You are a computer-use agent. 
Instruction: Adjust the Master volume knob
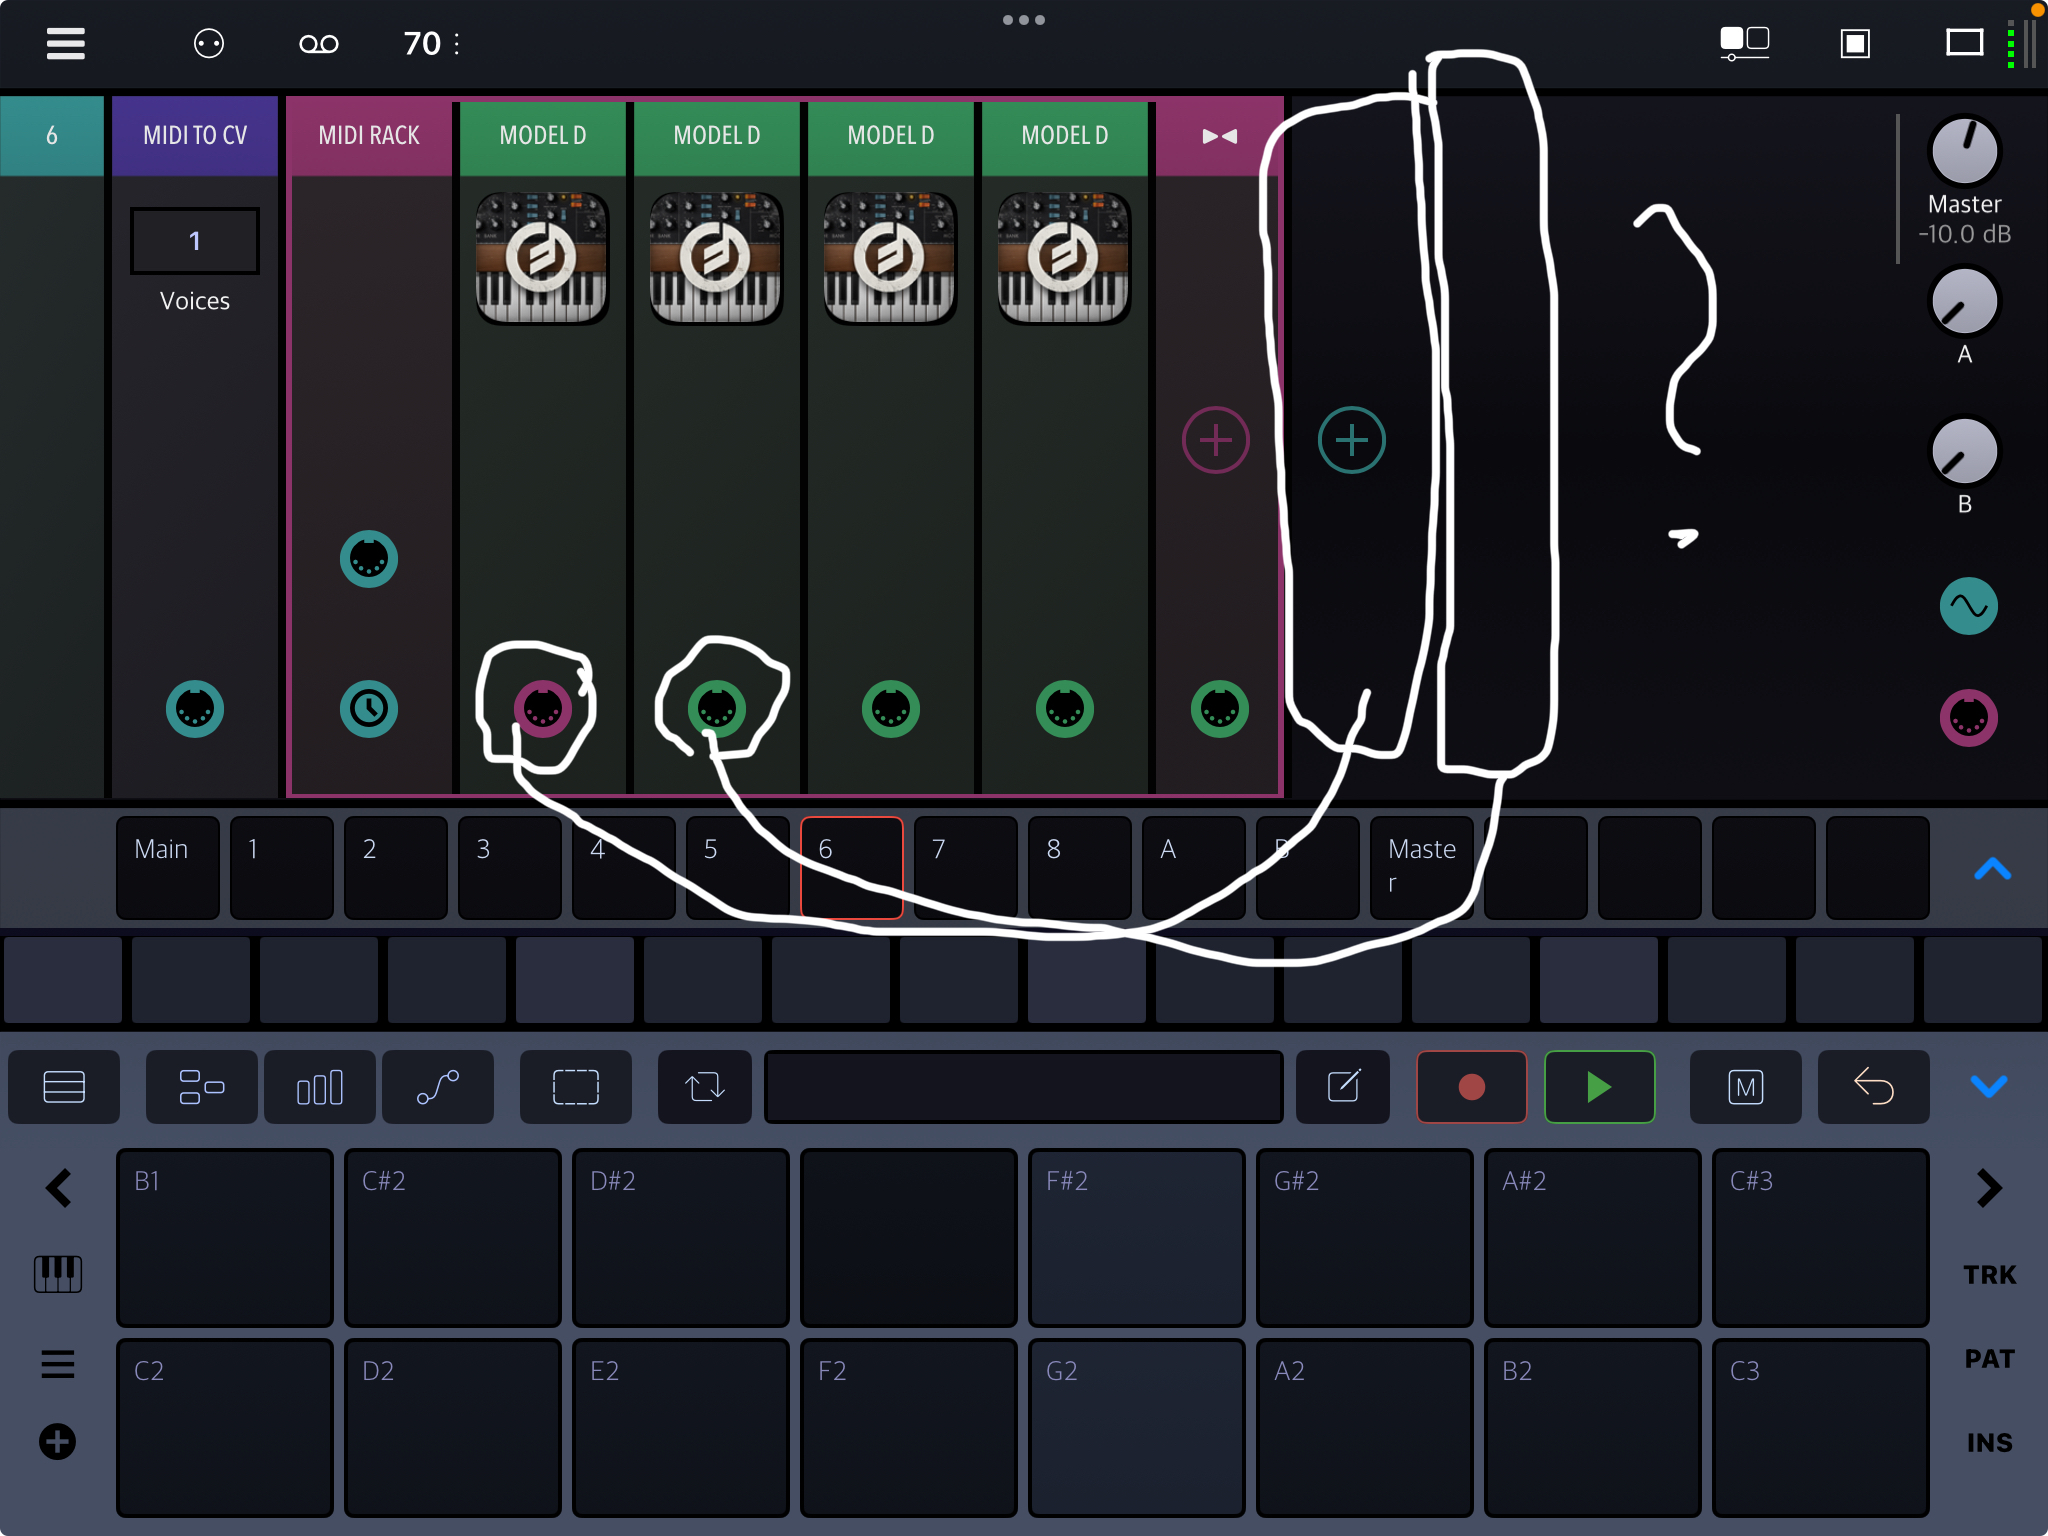coord(1964,152)
